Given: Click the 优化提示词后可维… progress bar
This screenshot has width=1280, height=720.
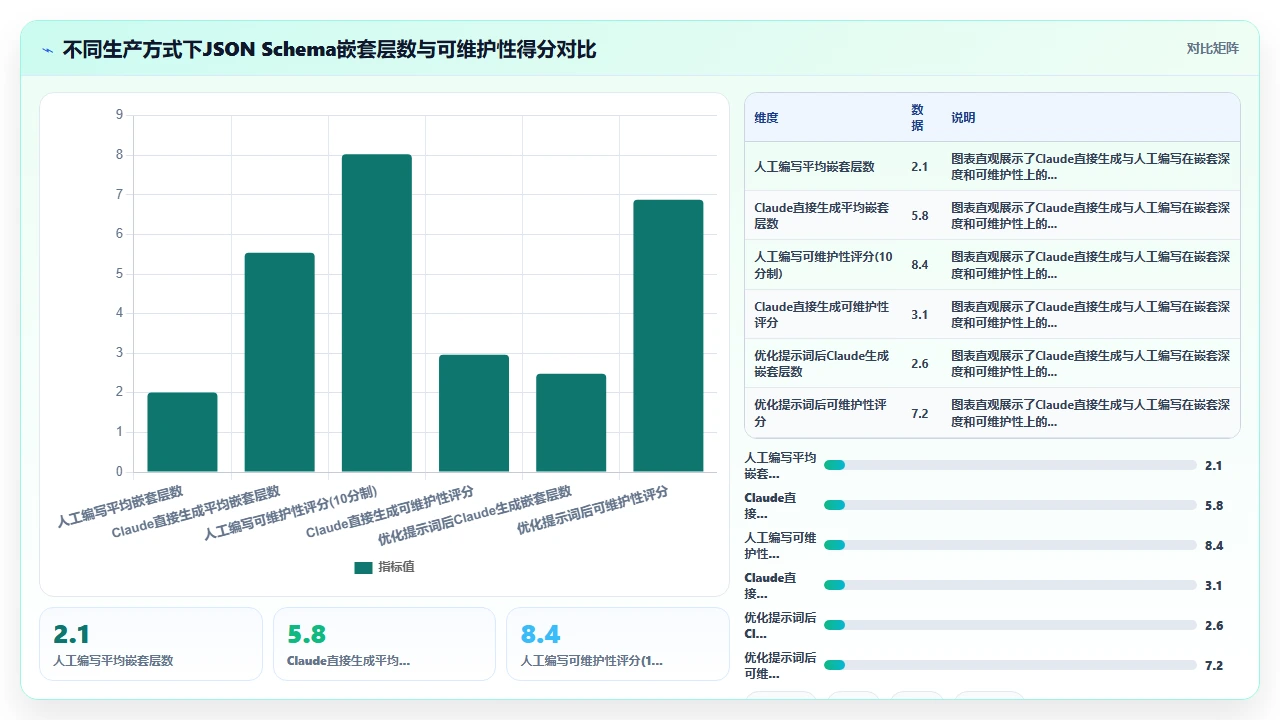Looking at the screenshot, I should coord(1010,665).
